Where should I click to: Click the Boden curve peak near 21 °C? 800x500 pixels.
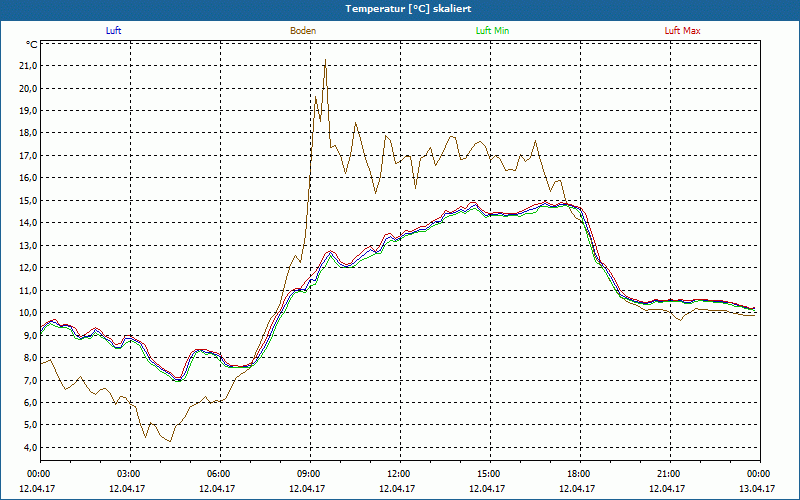(x=326, y=60)
